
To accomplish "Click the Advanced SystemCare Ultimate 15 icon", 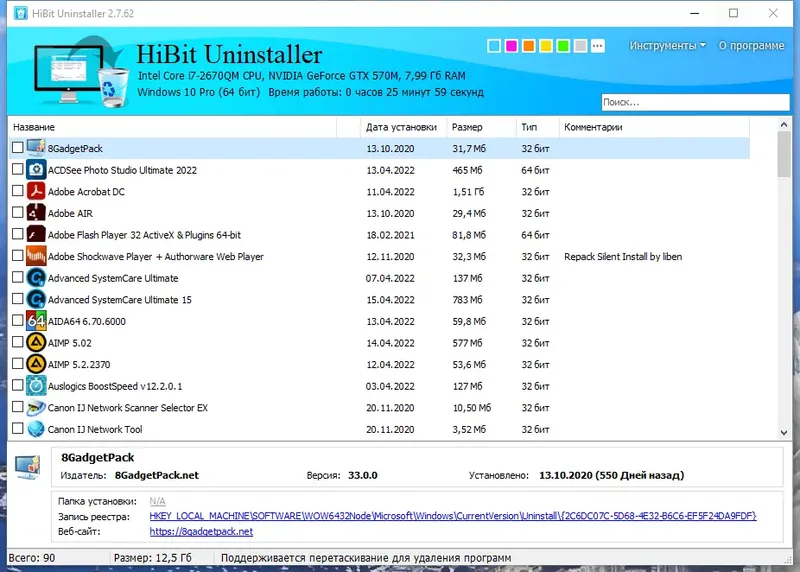I will (x=36, y=300).
